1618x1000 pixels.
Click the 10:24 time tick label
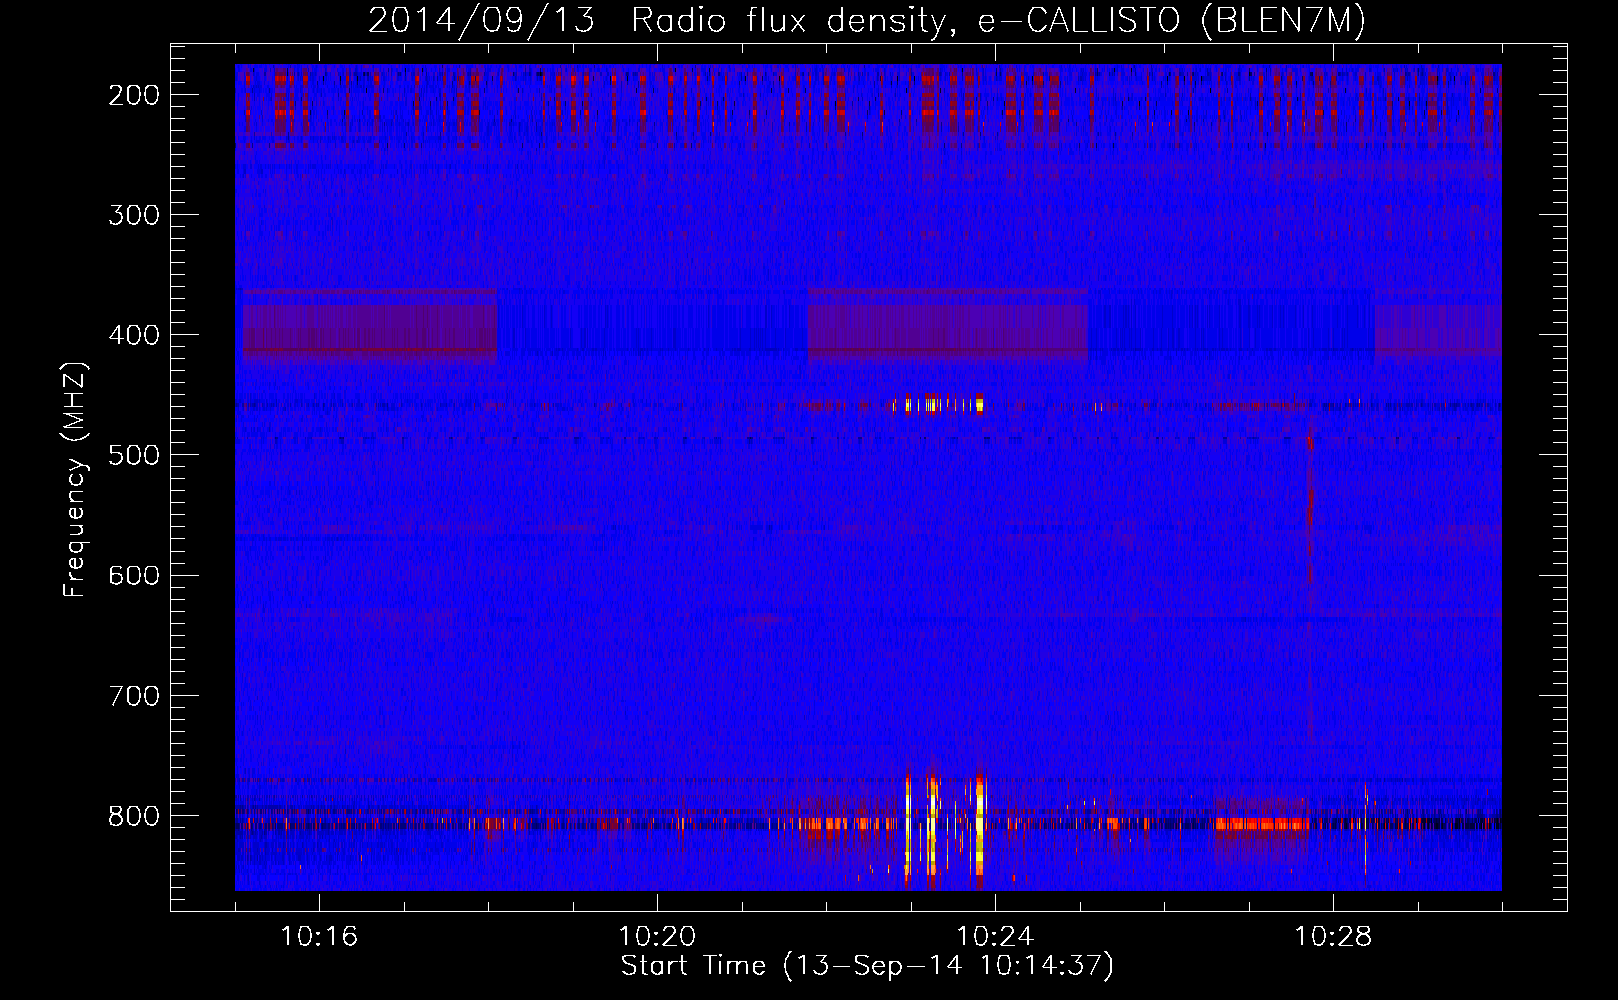(995, 937)
